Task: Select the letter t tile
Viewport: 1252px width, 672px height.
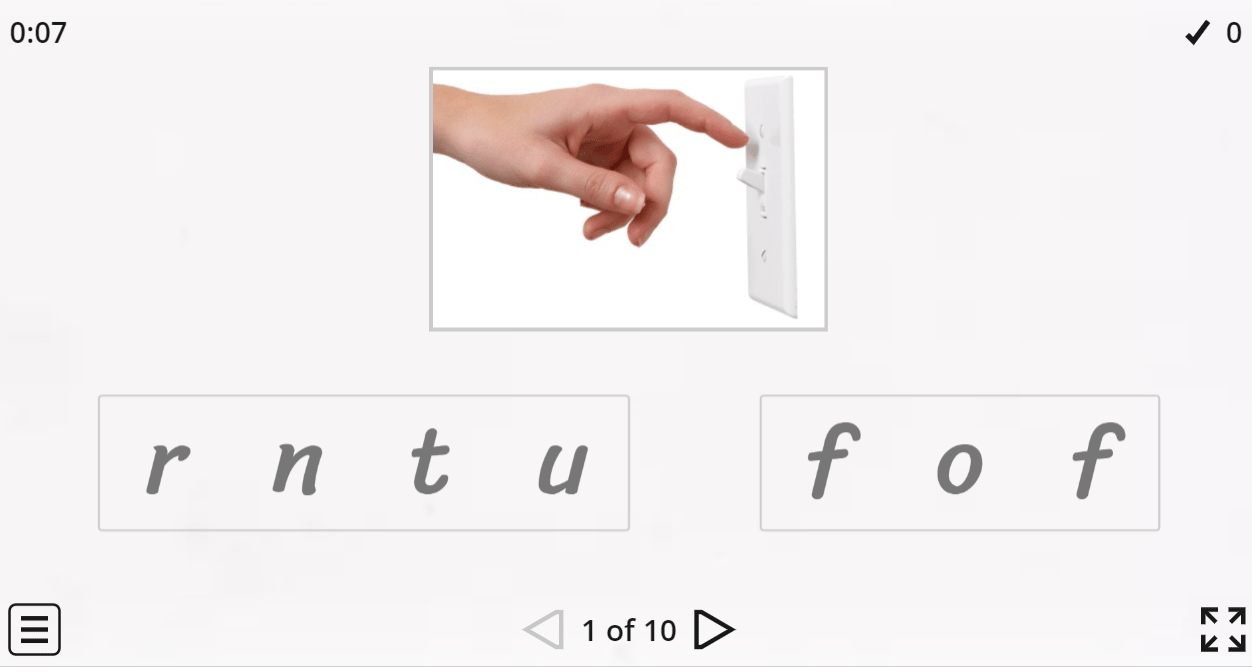Action: click(x=430, y=462)
